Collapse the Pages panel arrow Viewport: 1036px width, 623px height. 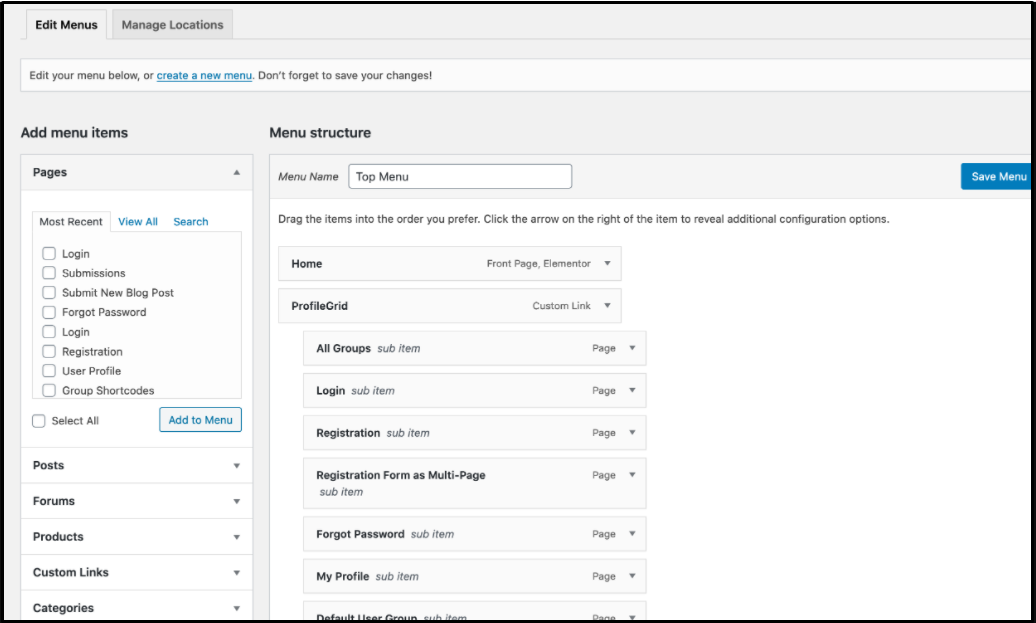coord(237,172)
